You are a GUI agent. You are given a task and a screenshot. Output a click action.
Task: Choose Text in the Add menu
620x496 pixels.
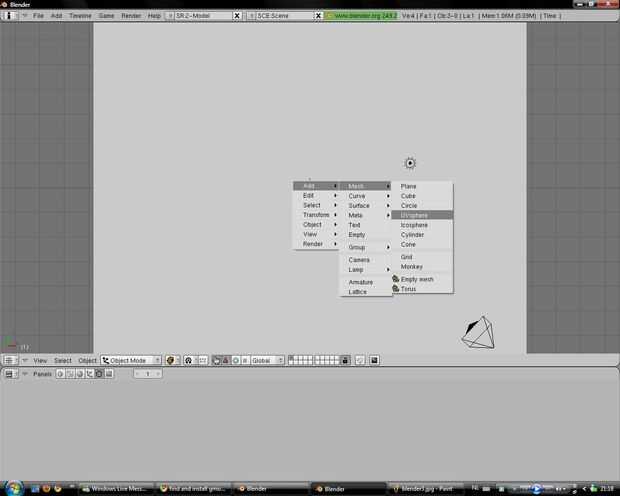[x=366, y=225]
